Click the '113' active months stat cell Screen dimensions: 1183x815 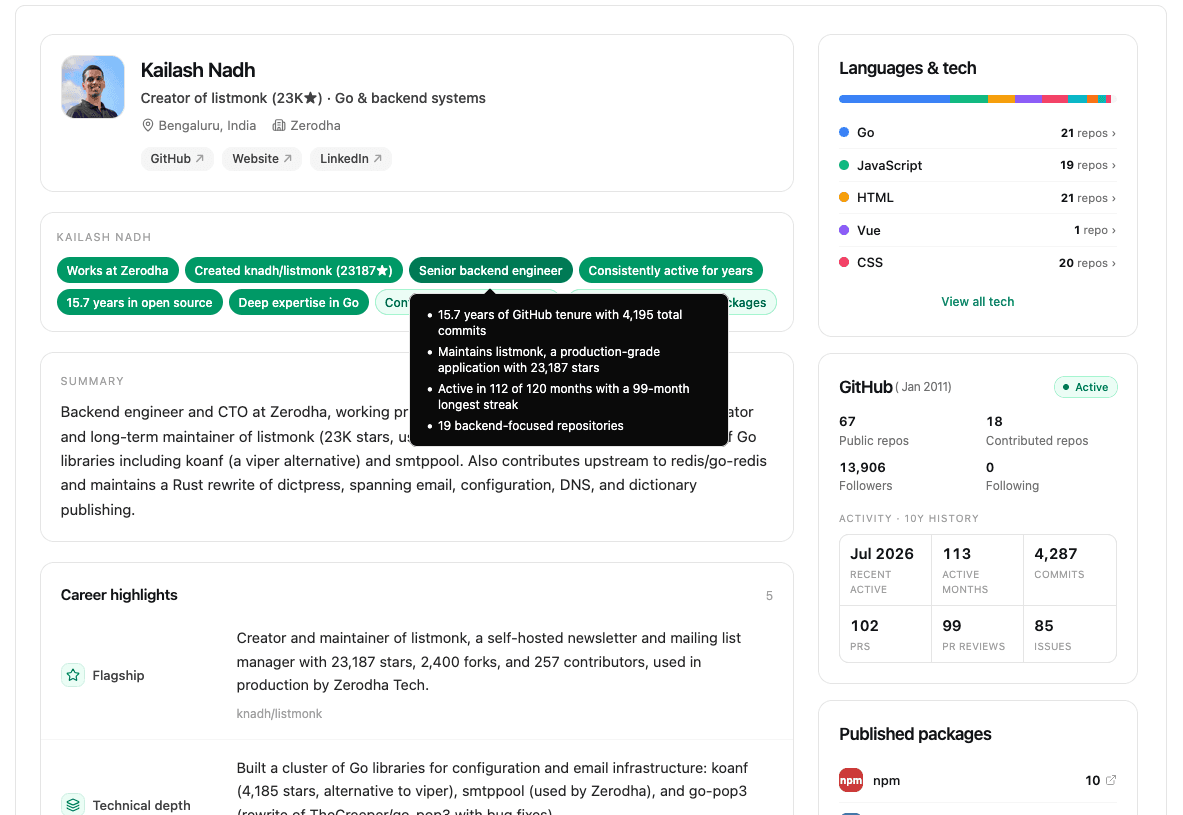point(978,570)
